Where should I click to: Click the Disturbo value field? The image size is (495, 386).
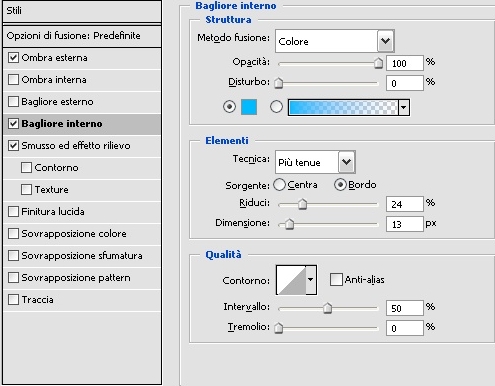(405, 83)
